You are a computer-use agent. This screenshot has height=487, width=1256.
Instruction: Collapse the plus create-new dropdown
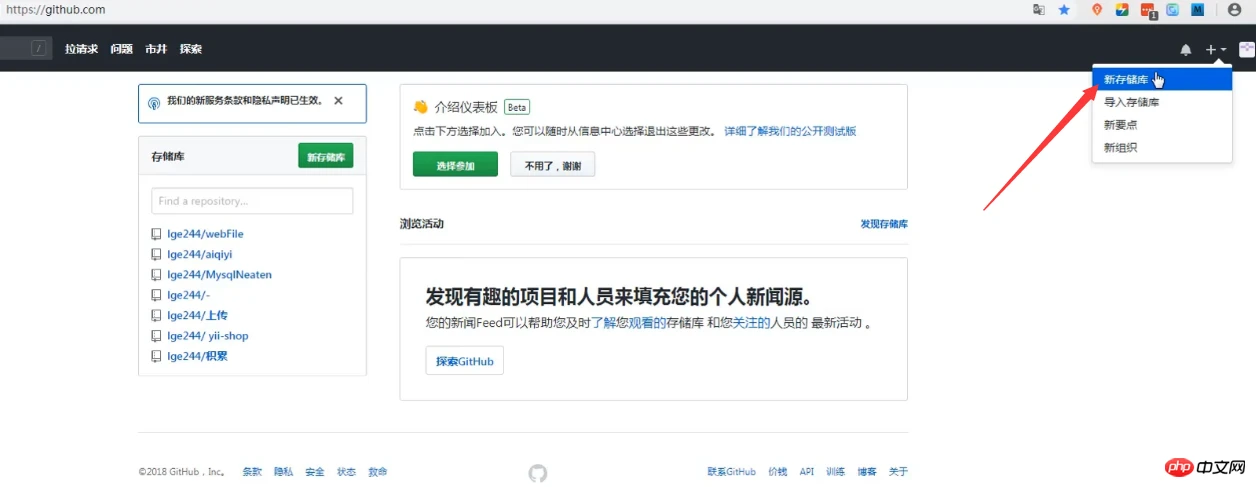pyautogui.click(x=1215, y=49)
